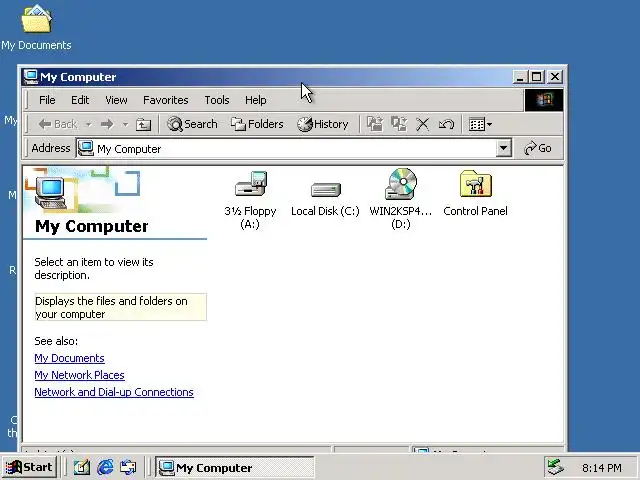This screenshot has height=480, width=640.
Task: Expand the Forward history dropdown arrow
Action: point(125,124)
